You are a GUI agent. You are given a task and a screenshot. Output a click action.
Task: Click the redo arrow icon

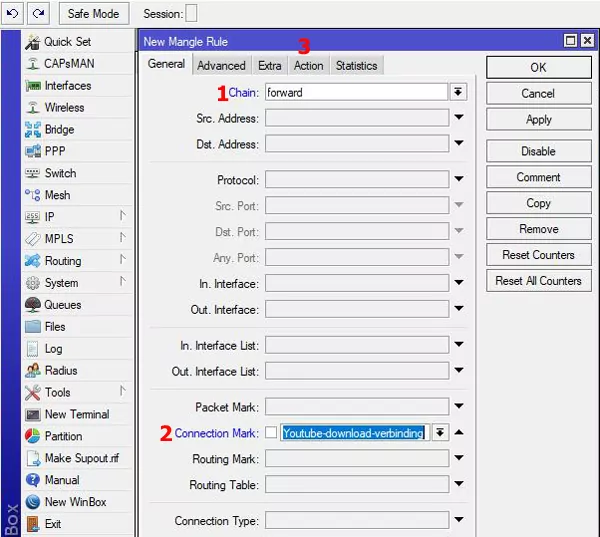[38, 13]
